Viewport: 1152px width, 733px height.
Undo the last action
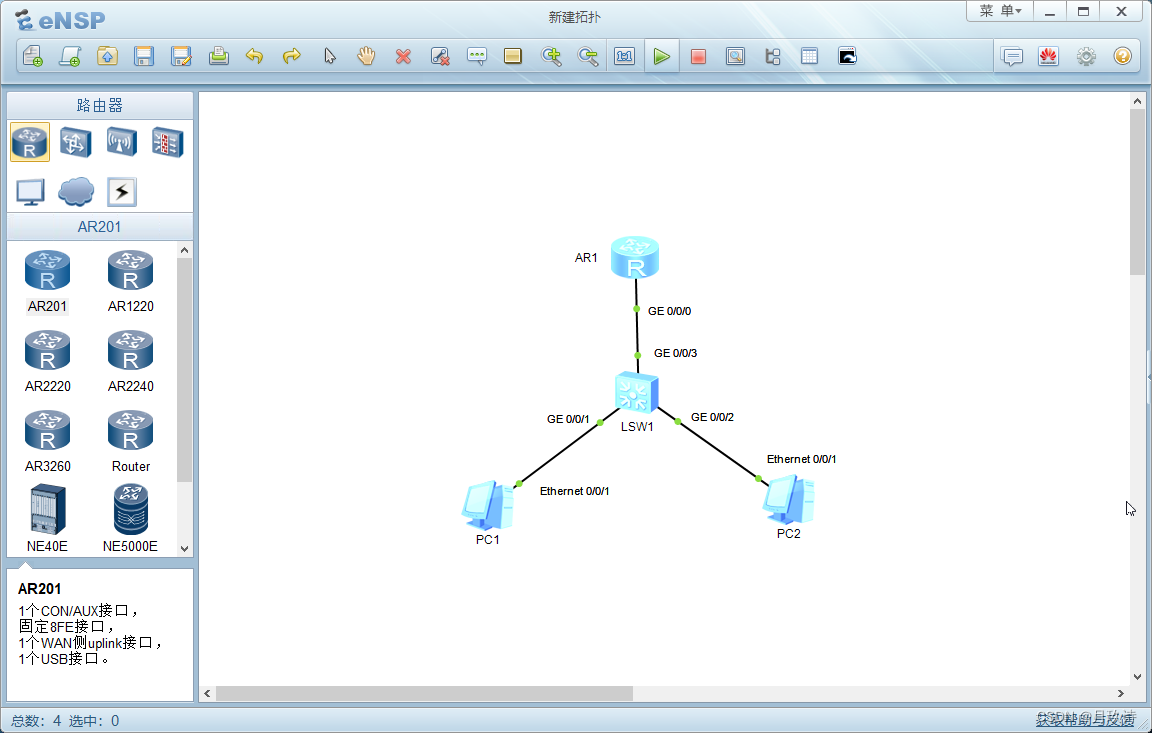(x=255, y=57)
